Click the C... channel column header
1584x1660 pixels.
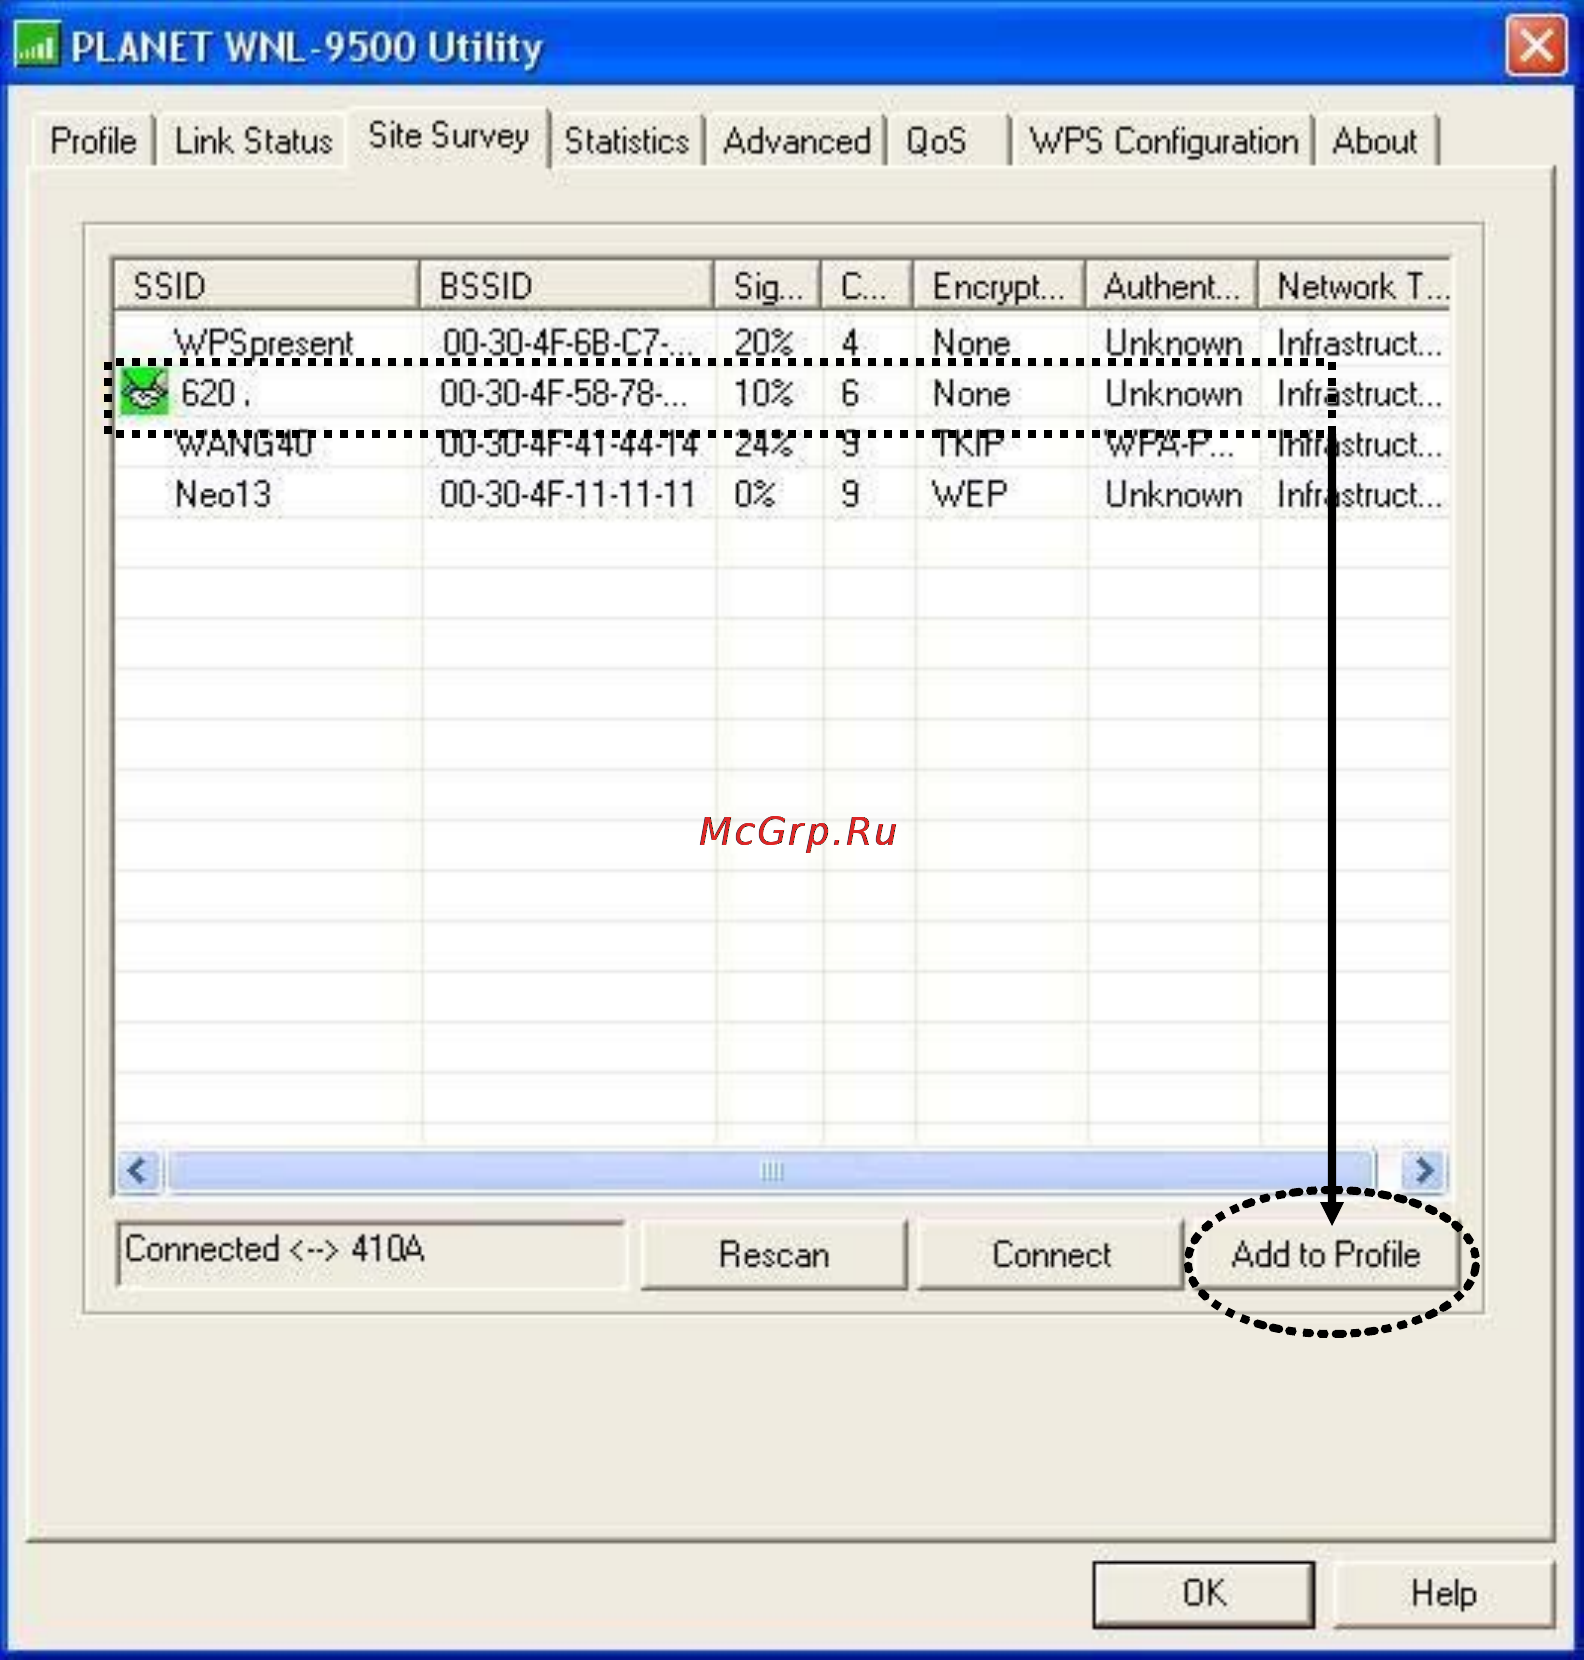pyautogui.click(x=867, y=286)
